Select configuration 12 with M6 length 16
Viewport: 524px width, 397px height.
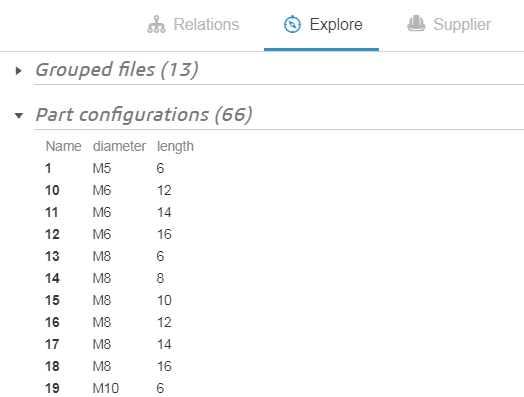[x=119, y=234]
